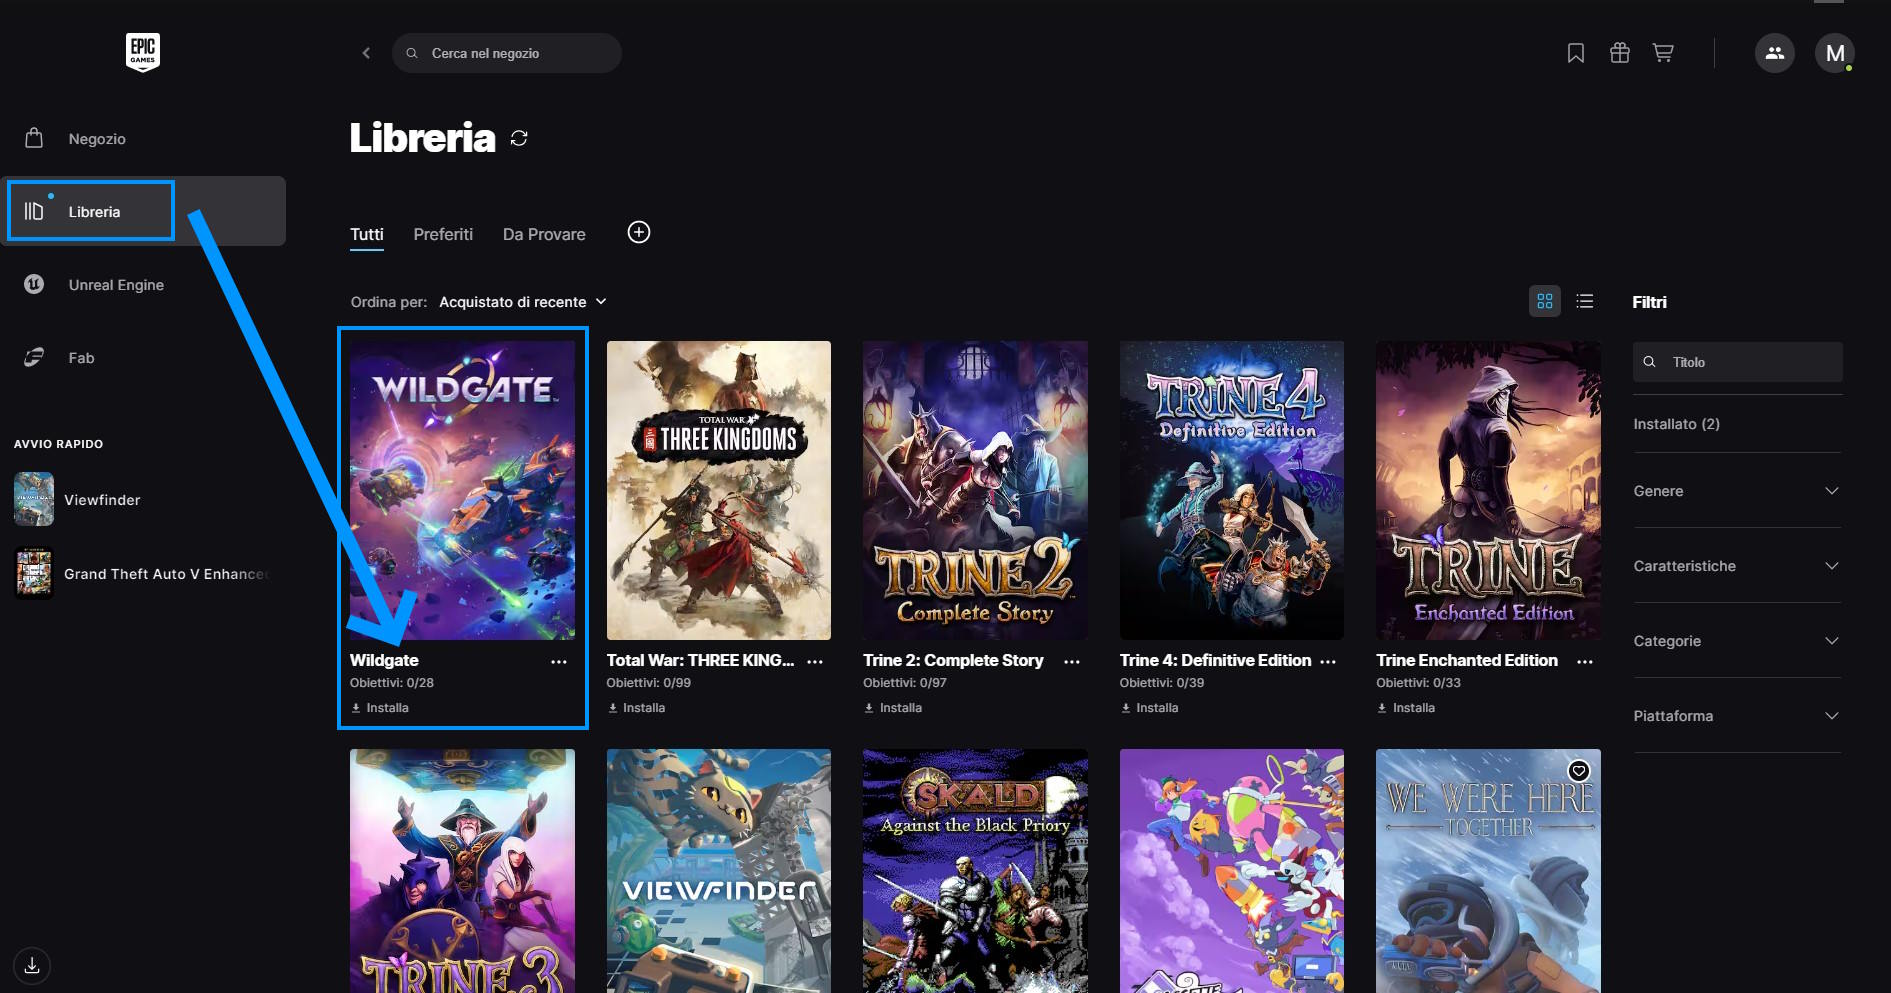Switch to list view layout
This screenshot has height=993, width=1891.
pos(1584,301)
